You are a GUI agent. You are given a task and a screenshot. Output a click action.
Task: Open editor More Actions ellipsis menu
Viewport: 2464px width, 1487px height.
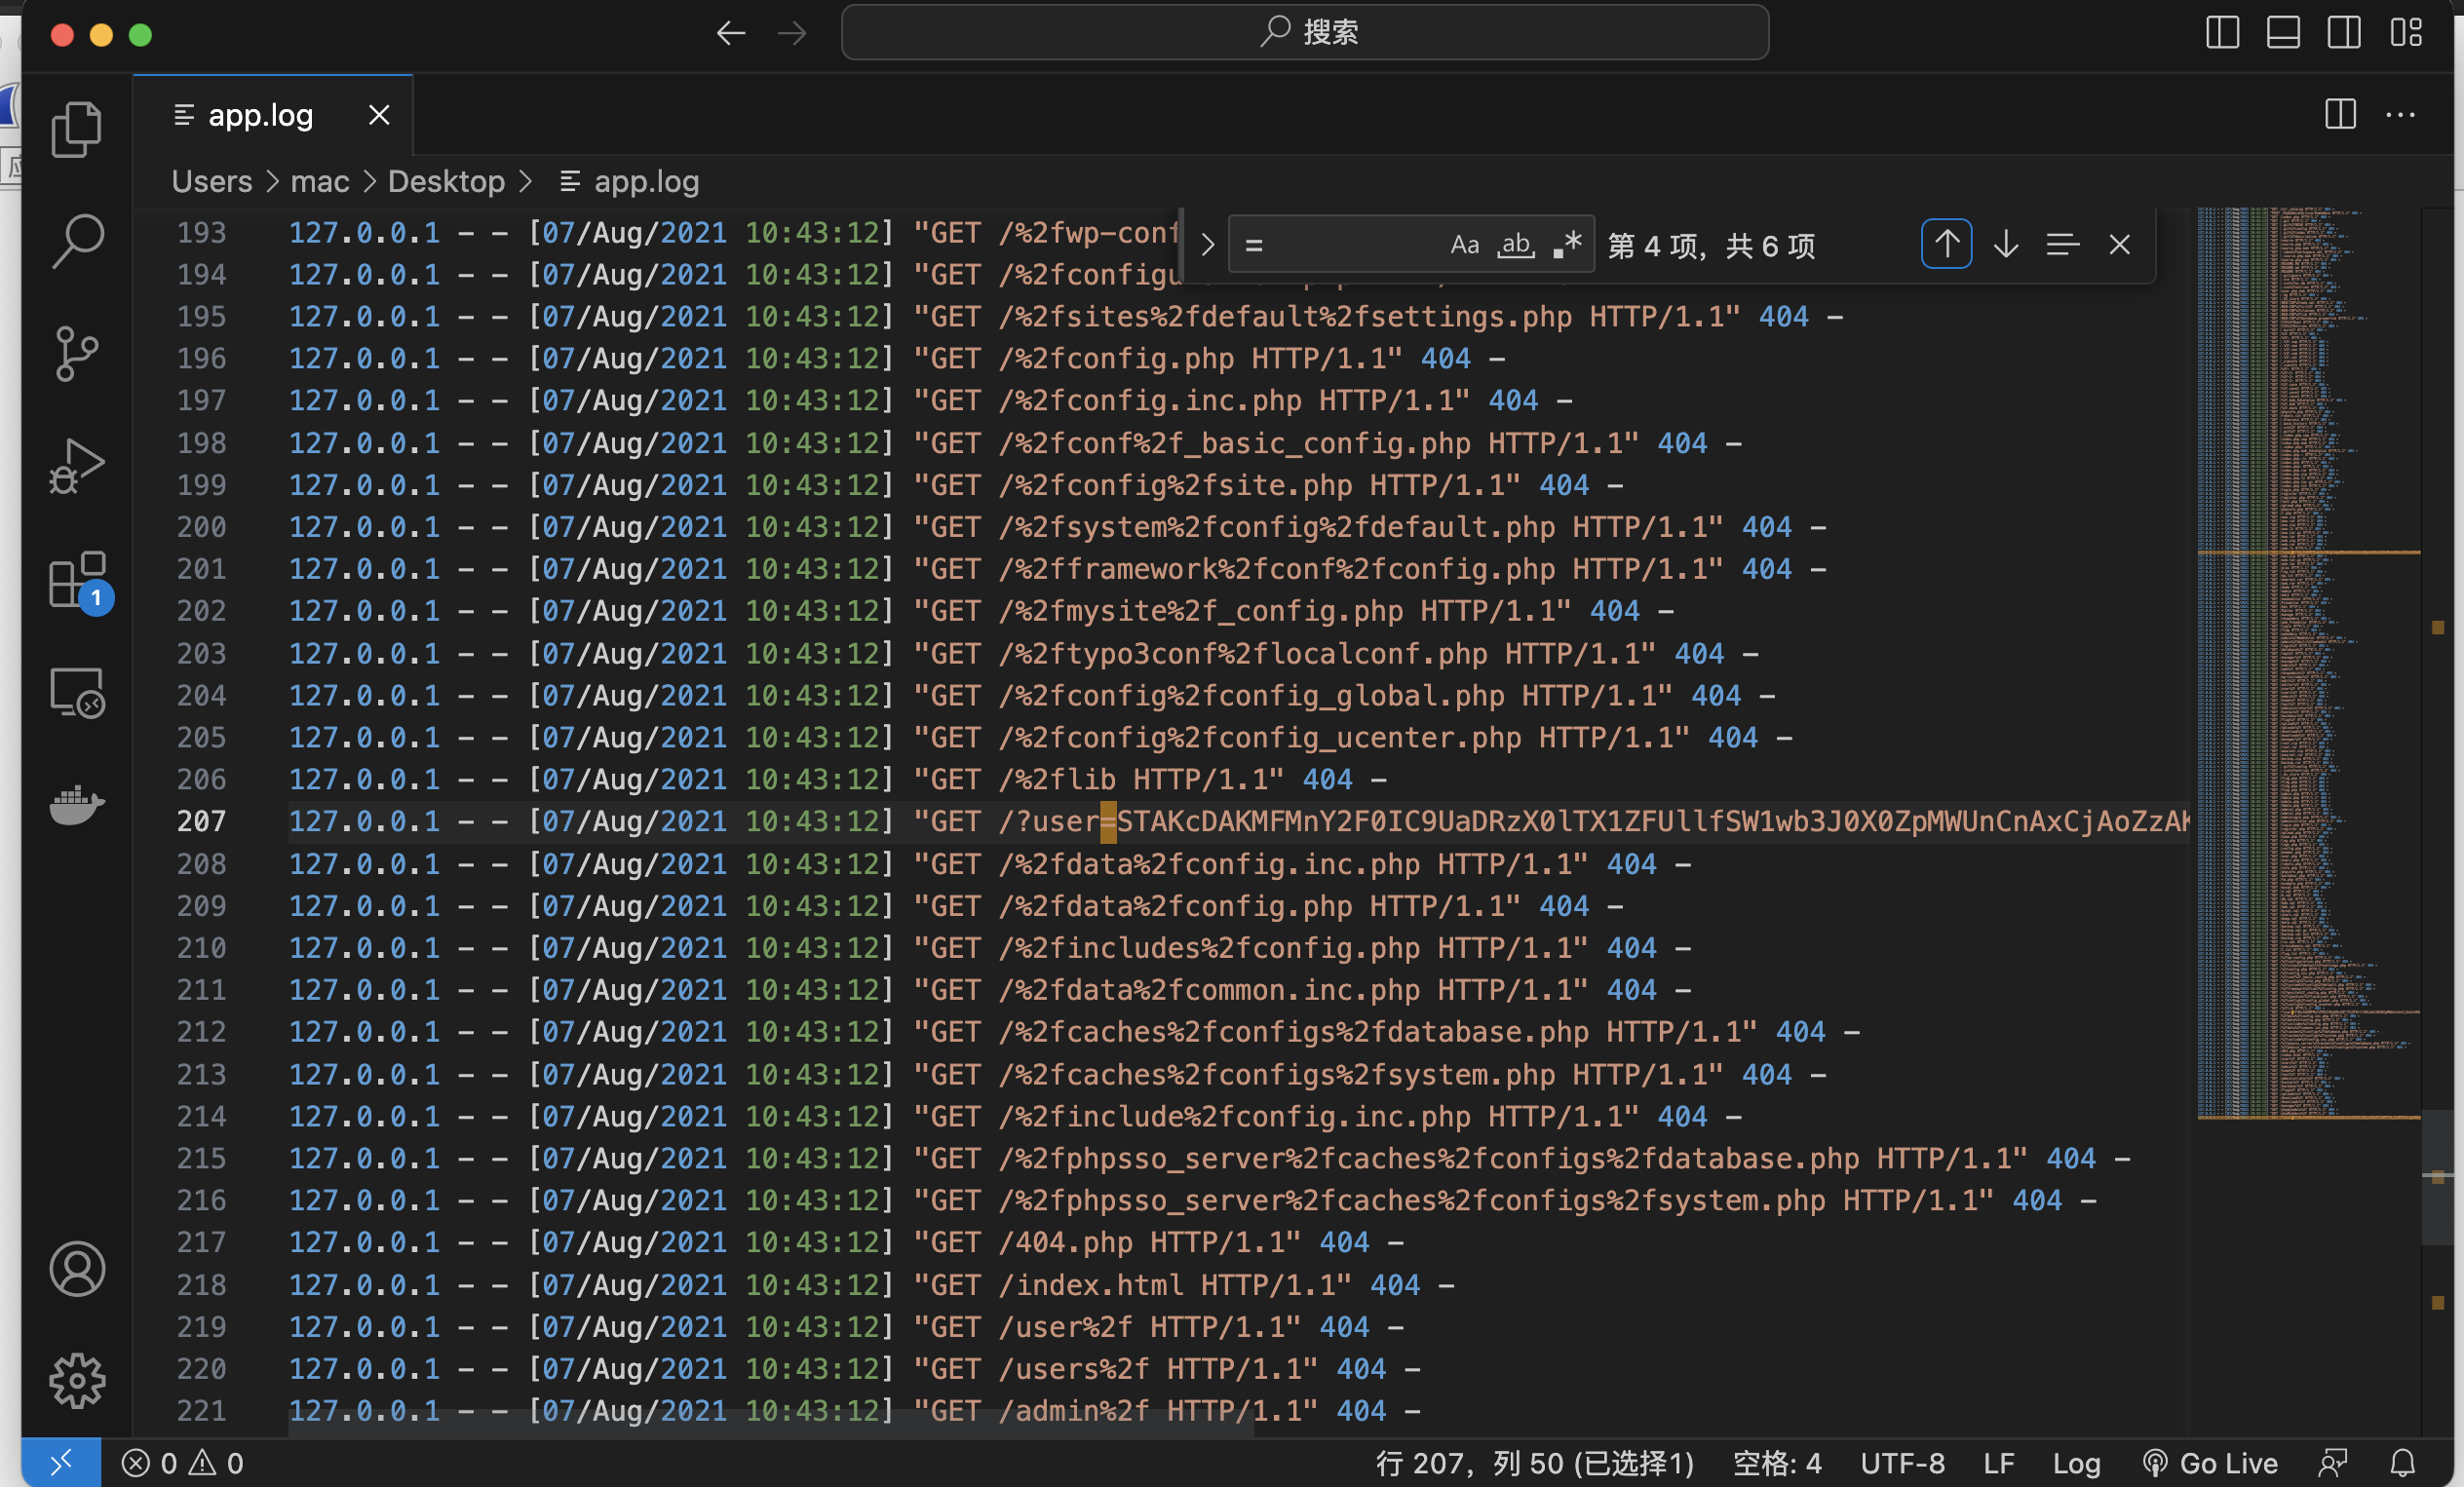click(2400, 115)
